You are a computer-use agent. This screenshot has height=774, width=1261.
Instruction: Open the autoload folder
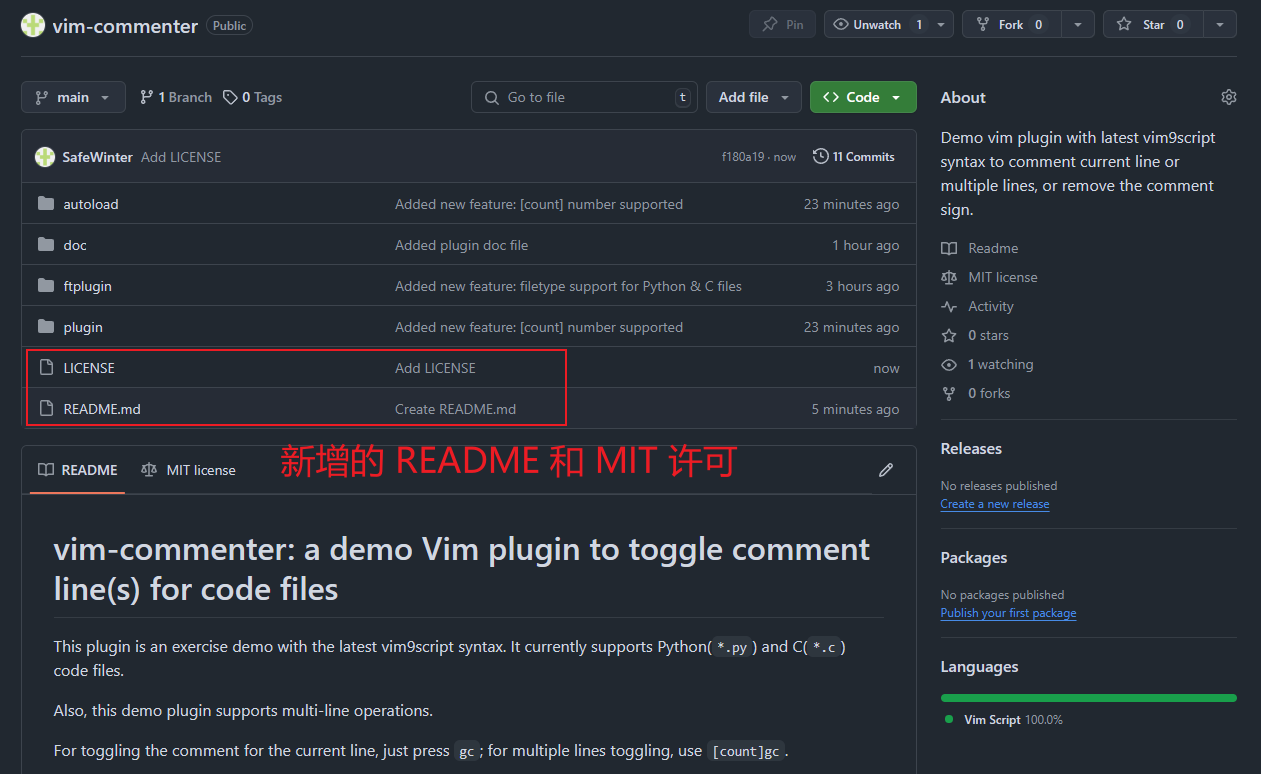coord(91,204)
